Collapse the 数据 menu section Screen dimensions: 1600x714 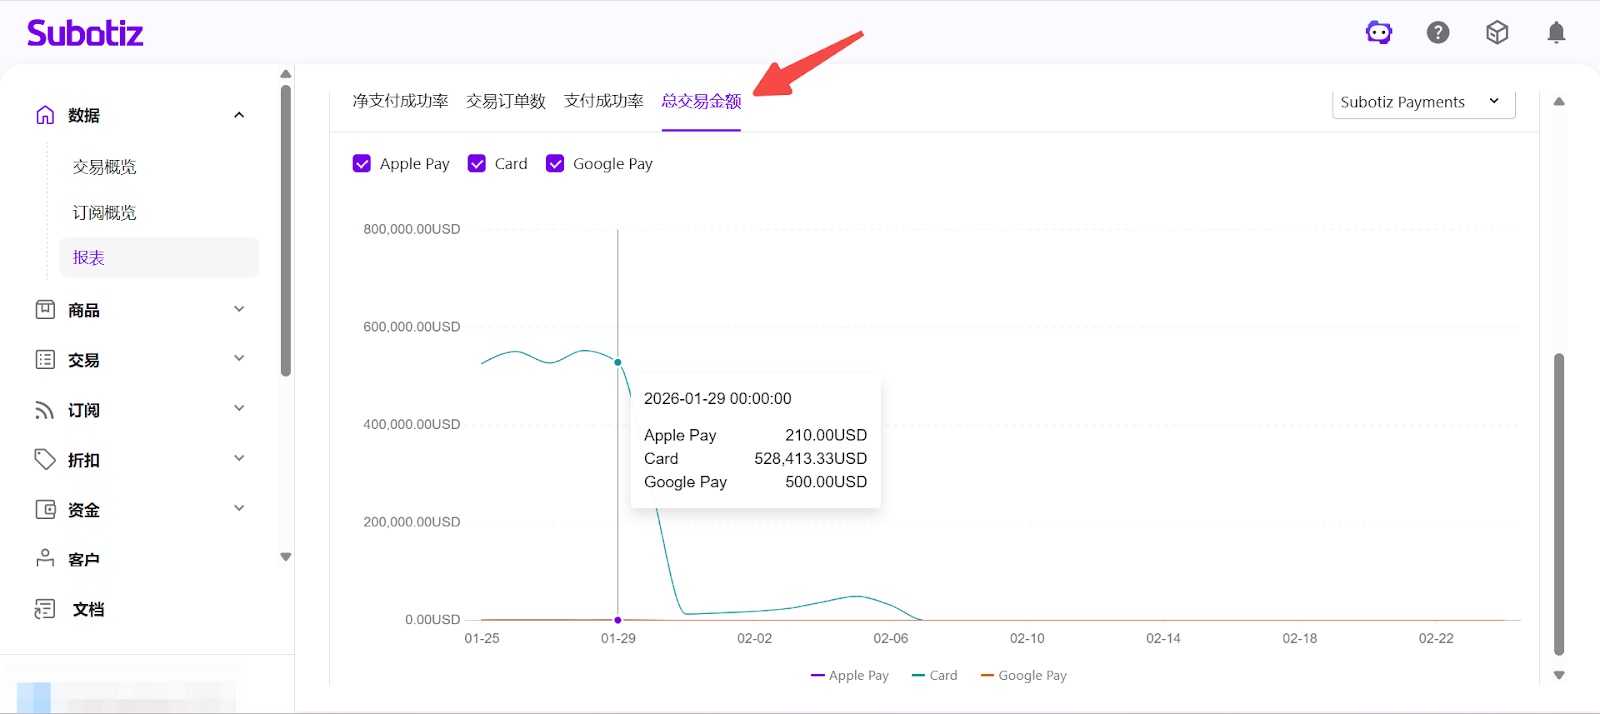click(x=239, y=115)
